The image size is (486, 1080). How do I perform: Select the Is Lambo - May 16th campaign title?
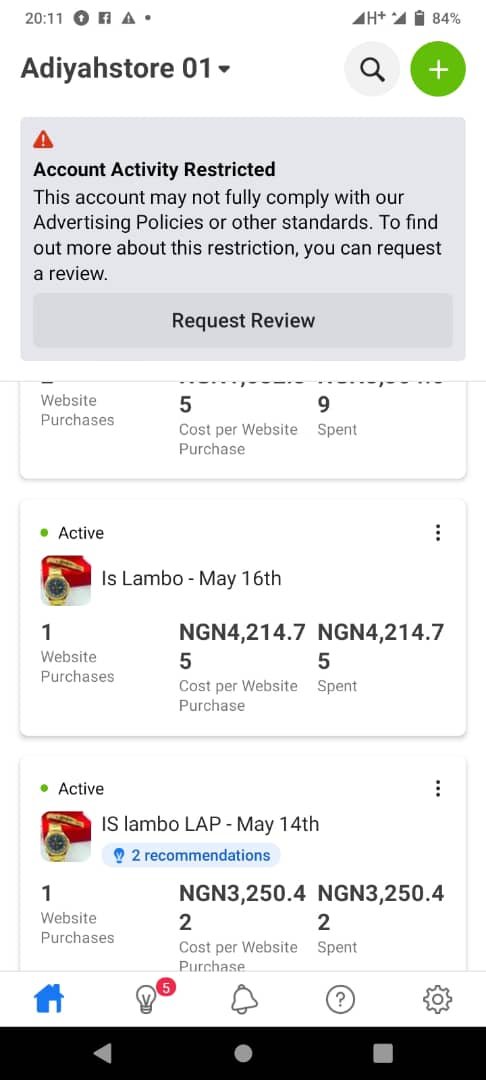(191, 579)
